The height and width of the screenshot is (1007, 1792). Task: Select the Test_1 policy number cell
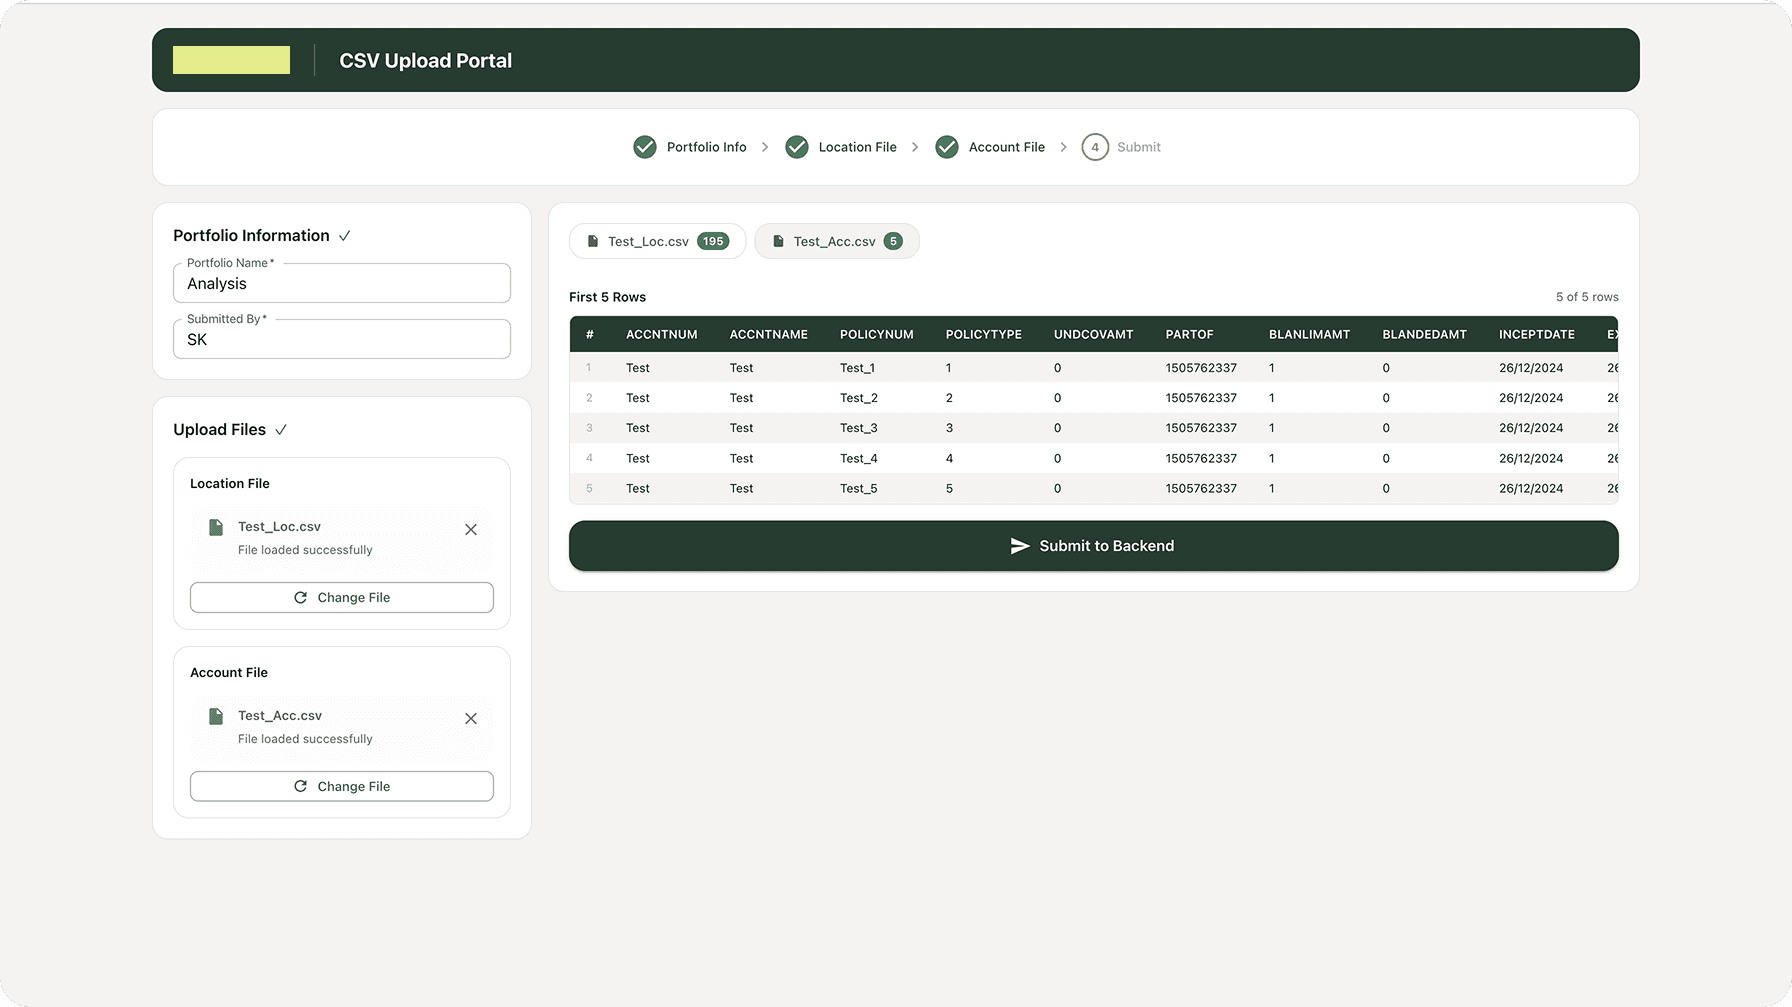tap(857, 368)
